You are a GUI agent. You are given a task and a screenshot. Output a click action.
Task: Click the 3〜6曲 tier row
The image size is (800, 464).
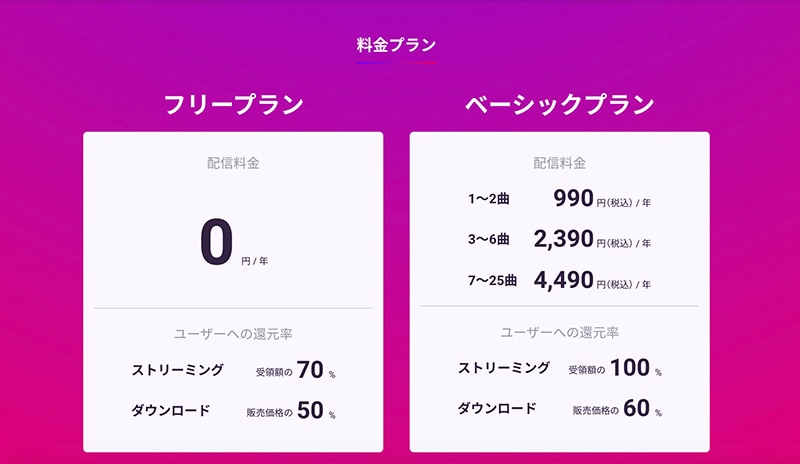(489, 240)
